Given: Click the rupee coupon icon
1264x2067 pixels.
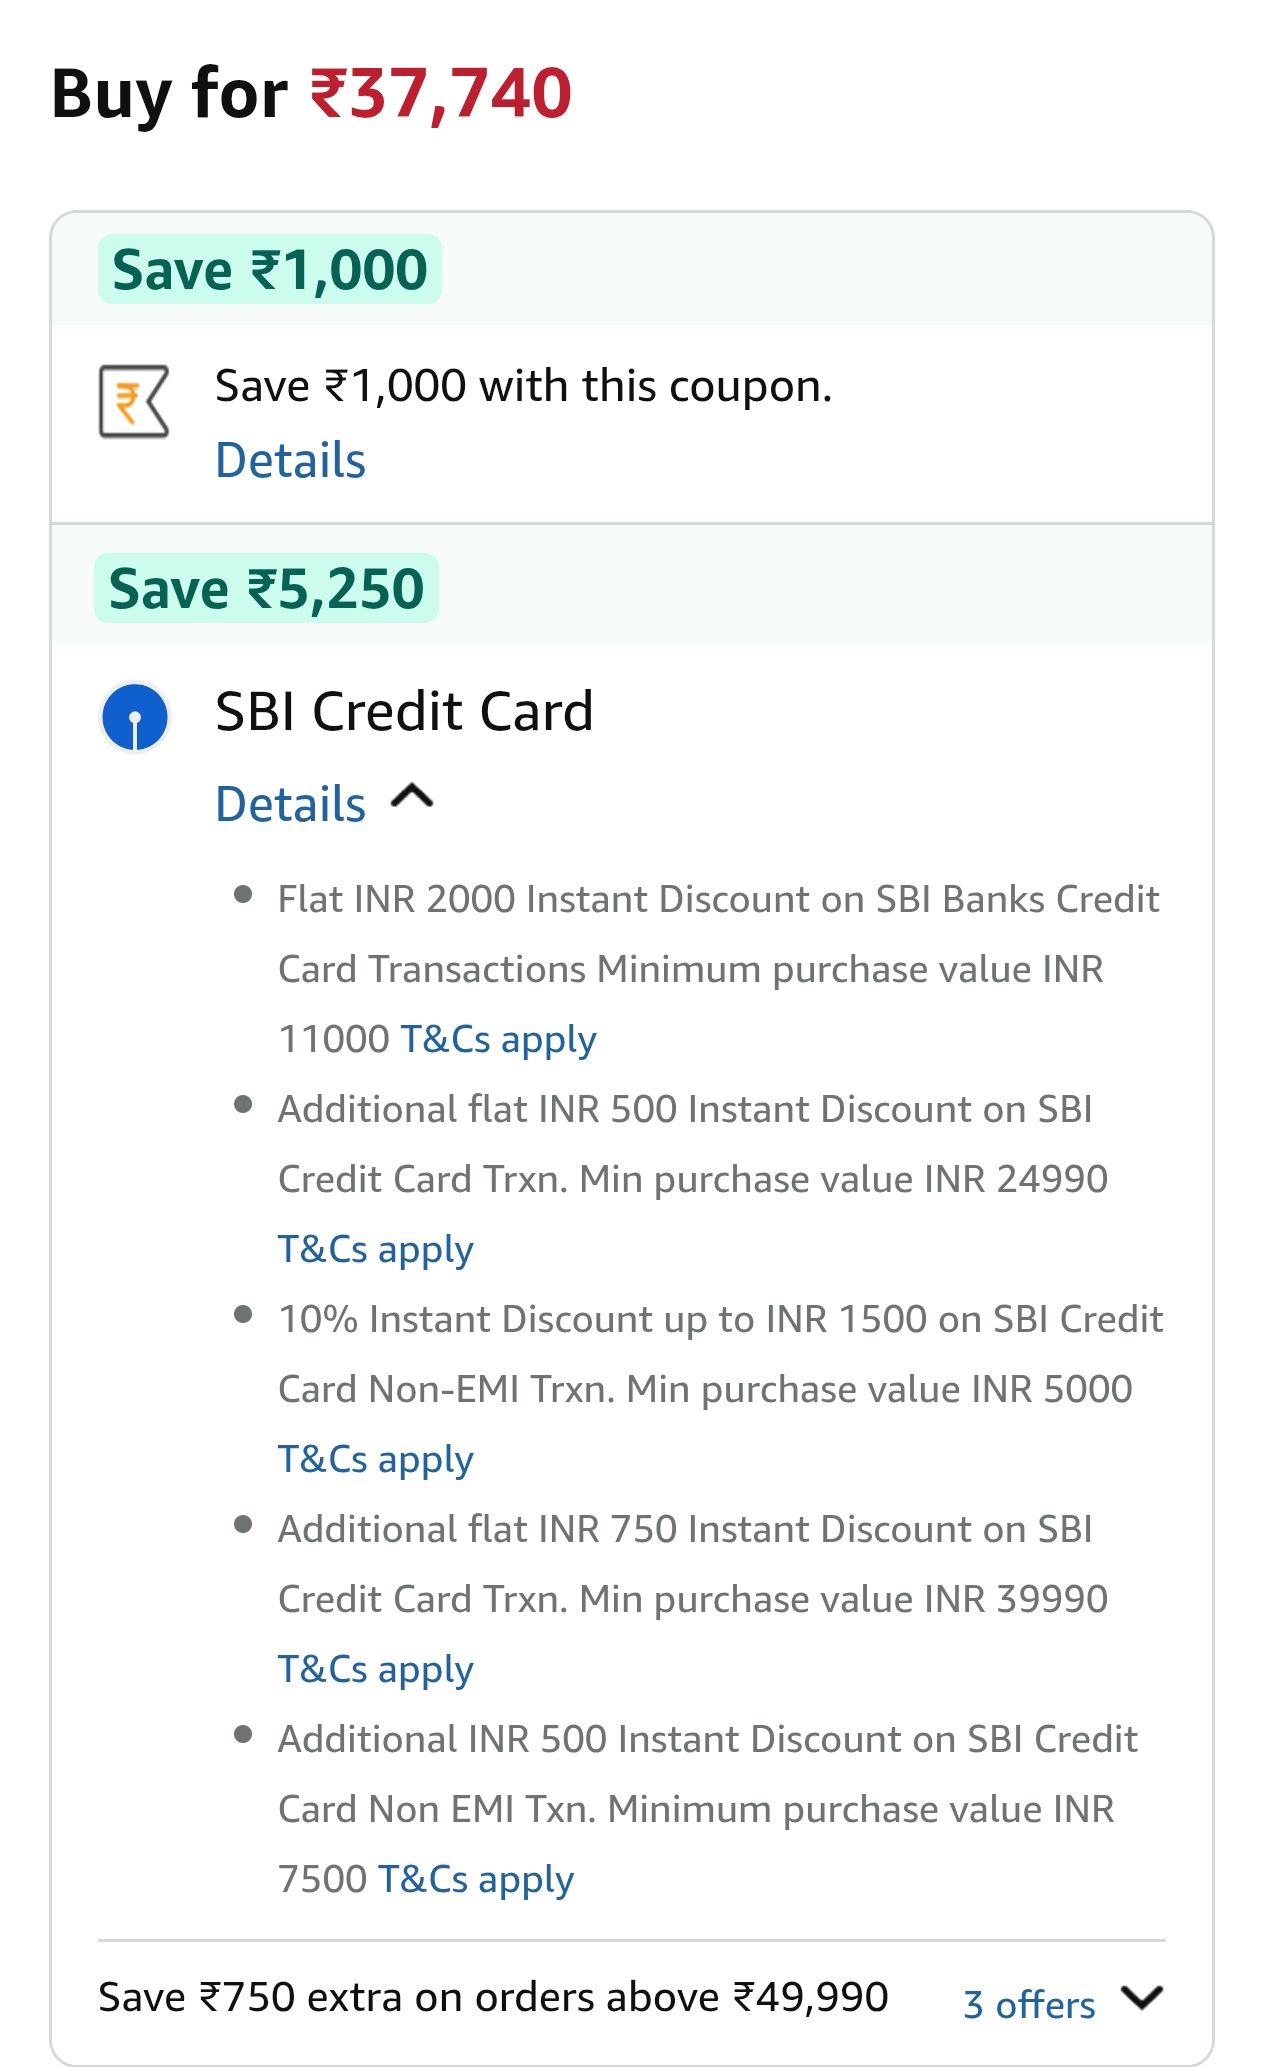Looking at the screenshot, I should point(134,402).
